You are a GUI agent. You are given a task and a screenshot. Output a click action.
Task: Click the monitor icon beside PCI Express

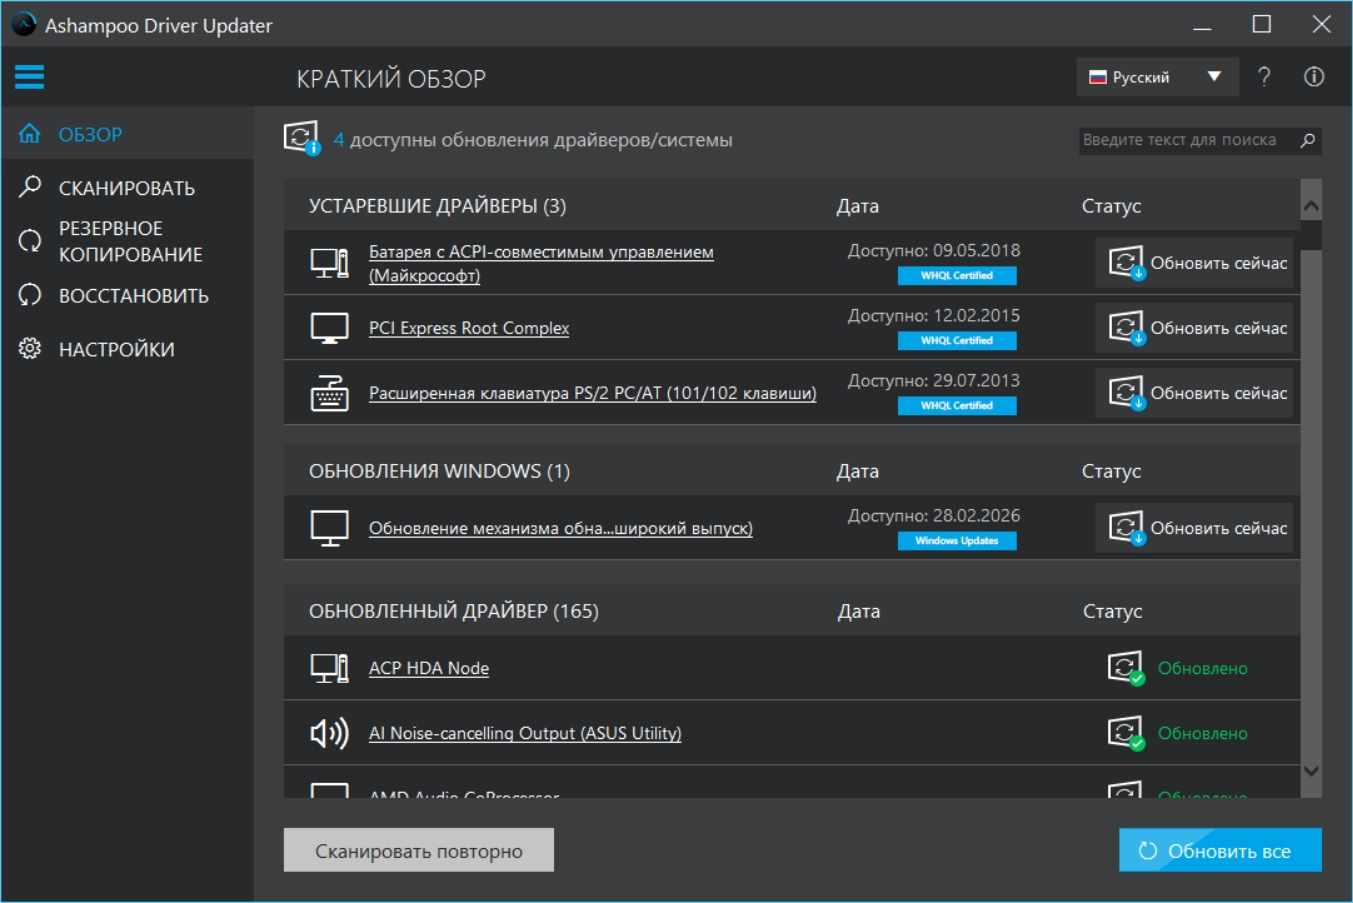tap(329, 328)
